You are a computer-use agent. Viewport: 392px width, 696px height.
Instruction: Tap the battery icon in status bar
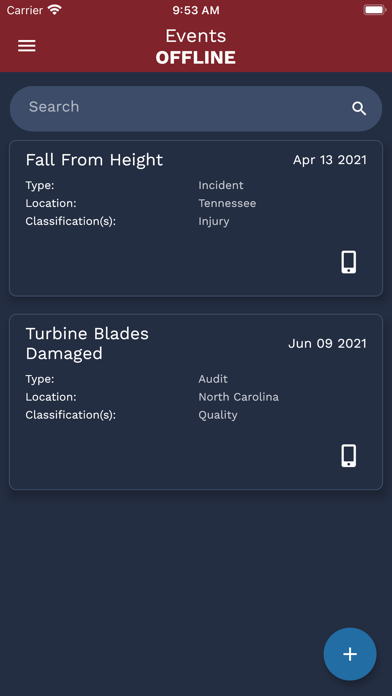point(375,10)
